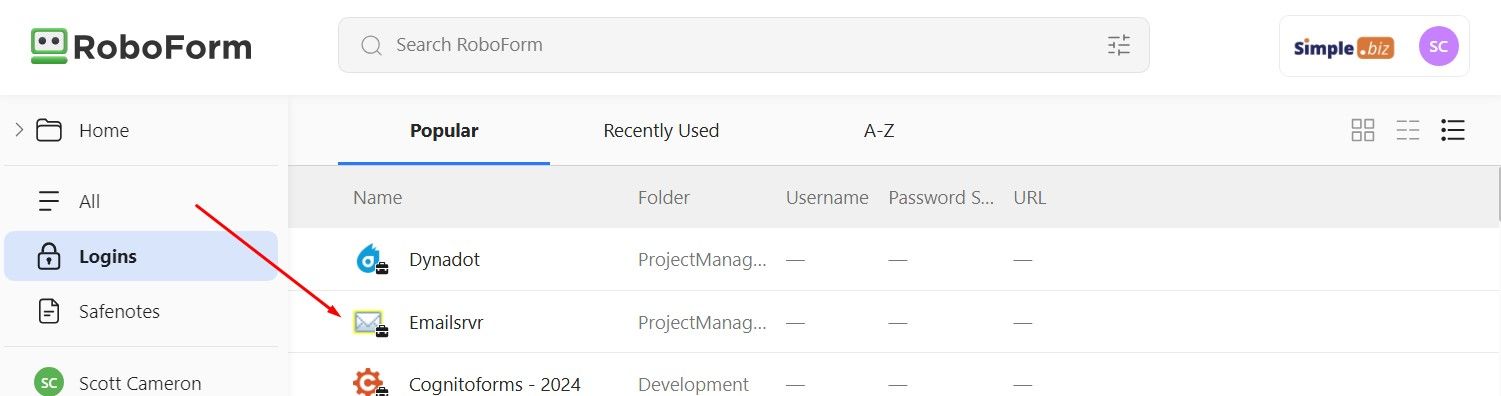Image resolution: width=1501 pixels, height=396 pixels.
Task: Click into the Search RoboForm field
Action: point(743,45)
